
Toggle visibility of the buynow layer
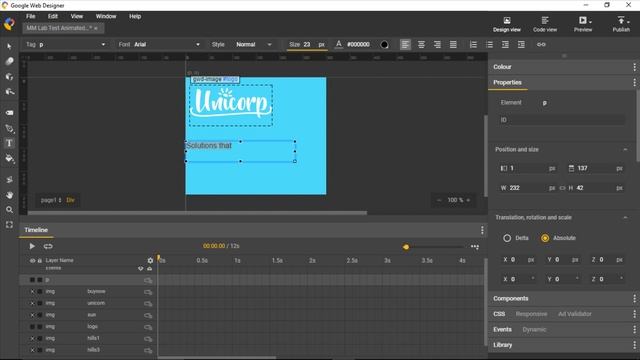click(32, 291)
